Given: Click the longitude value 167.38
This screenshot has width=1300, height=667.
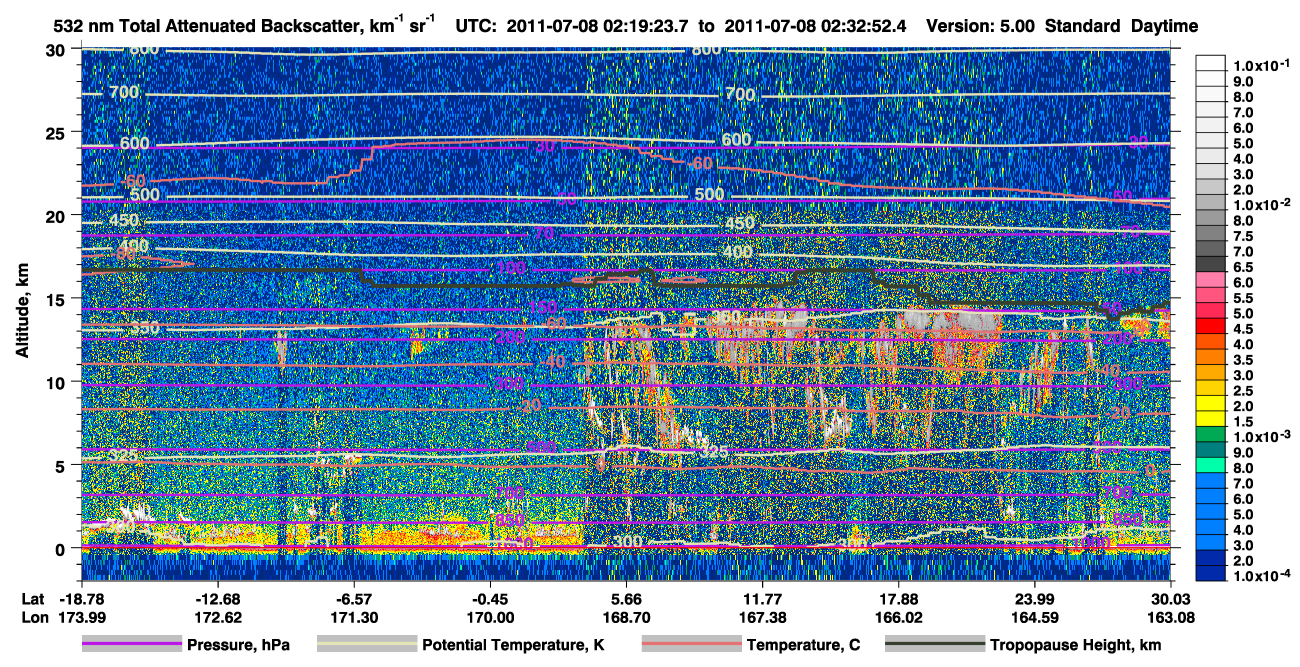Looking at the screenshot, I should (762, 617).
